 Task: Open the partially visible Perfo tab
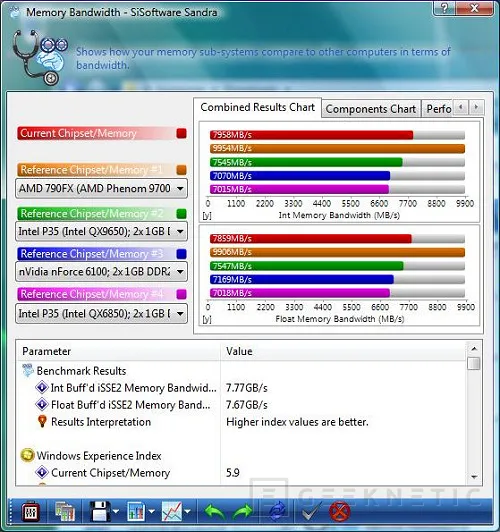438,109
